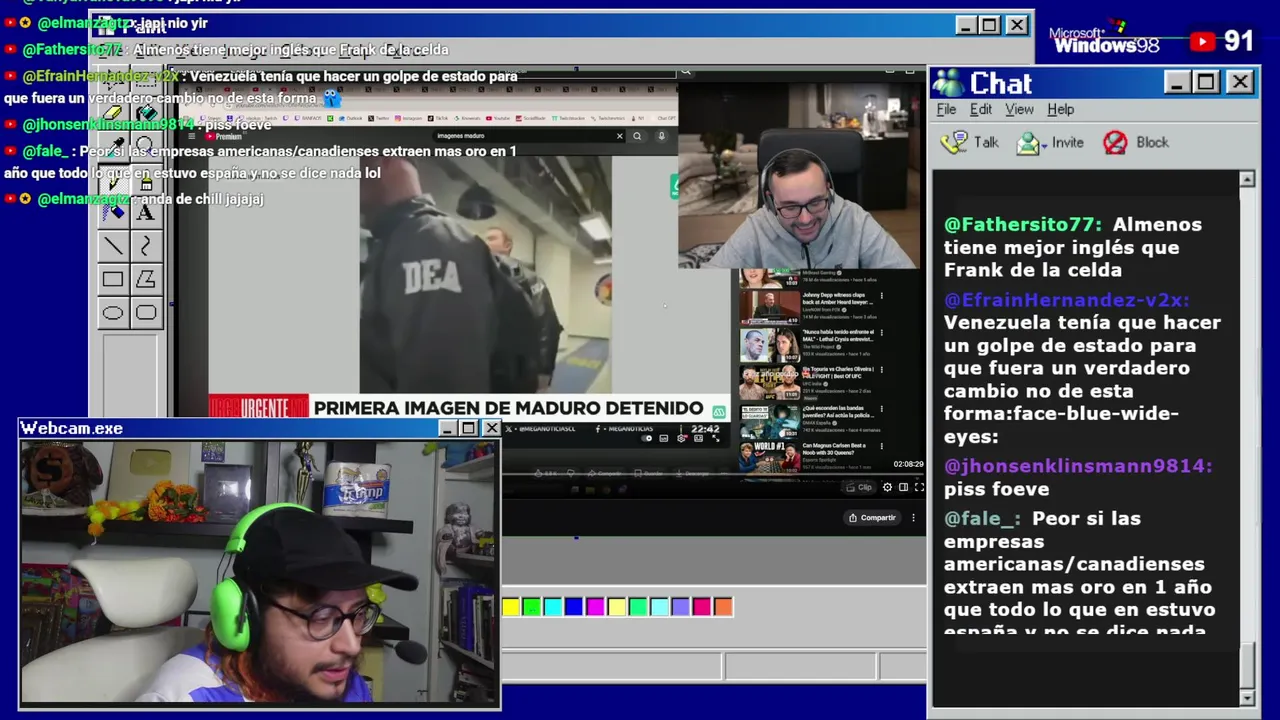Viewport: 1280px width, 720px height.
Task: Select the Airbrush spray tool
Action: coord(114,212)
